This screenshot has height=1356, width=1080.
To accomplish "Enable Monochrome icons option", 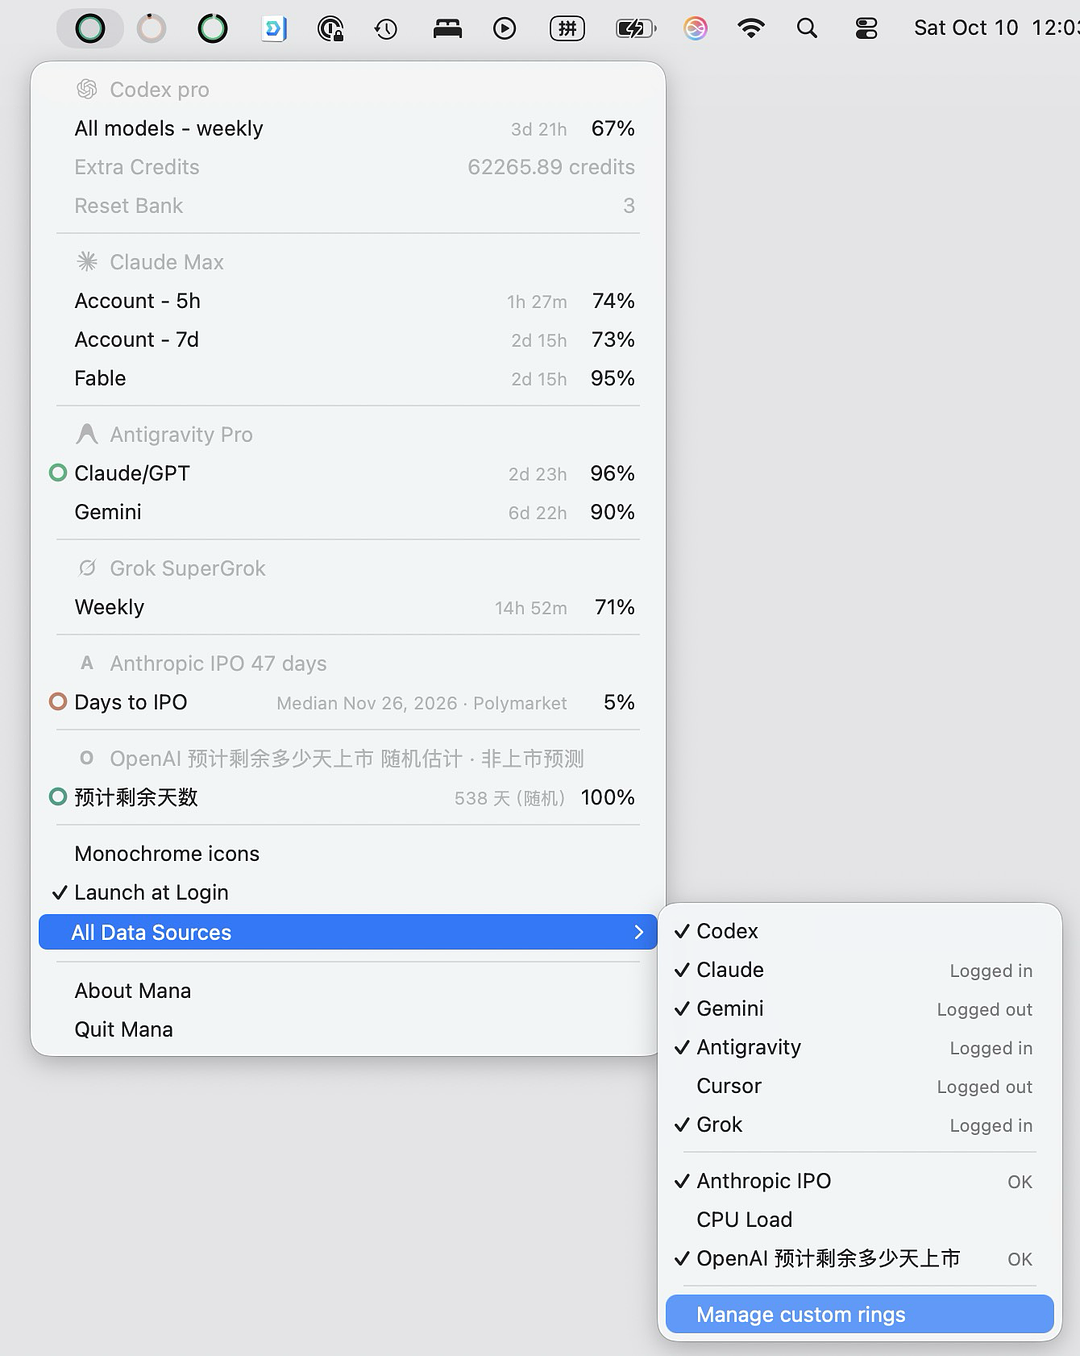I will (x=347, y=854).
